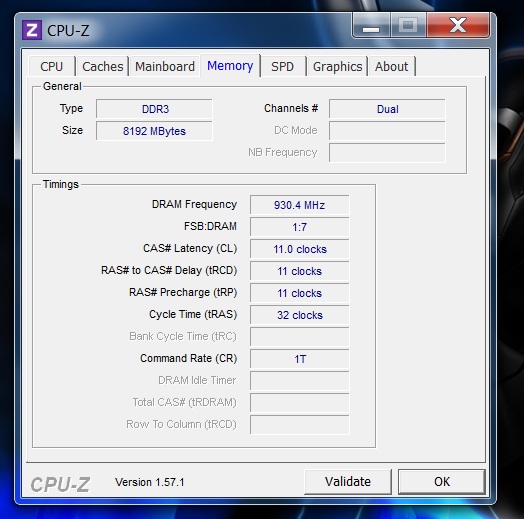The width and height of the screenshot is (524, 519).
Task: Click RAS# Precharge value 11 clocks
Action: point(299,293)
